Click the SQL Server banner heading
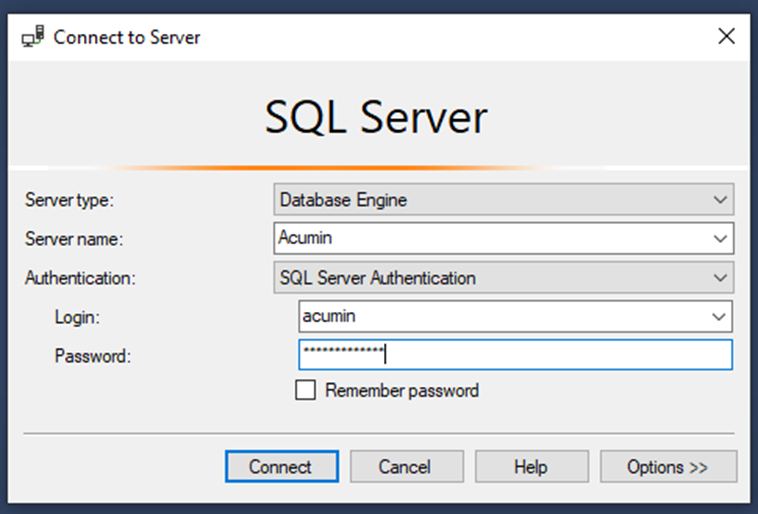 pyautogui.click(x=376, y=117)
